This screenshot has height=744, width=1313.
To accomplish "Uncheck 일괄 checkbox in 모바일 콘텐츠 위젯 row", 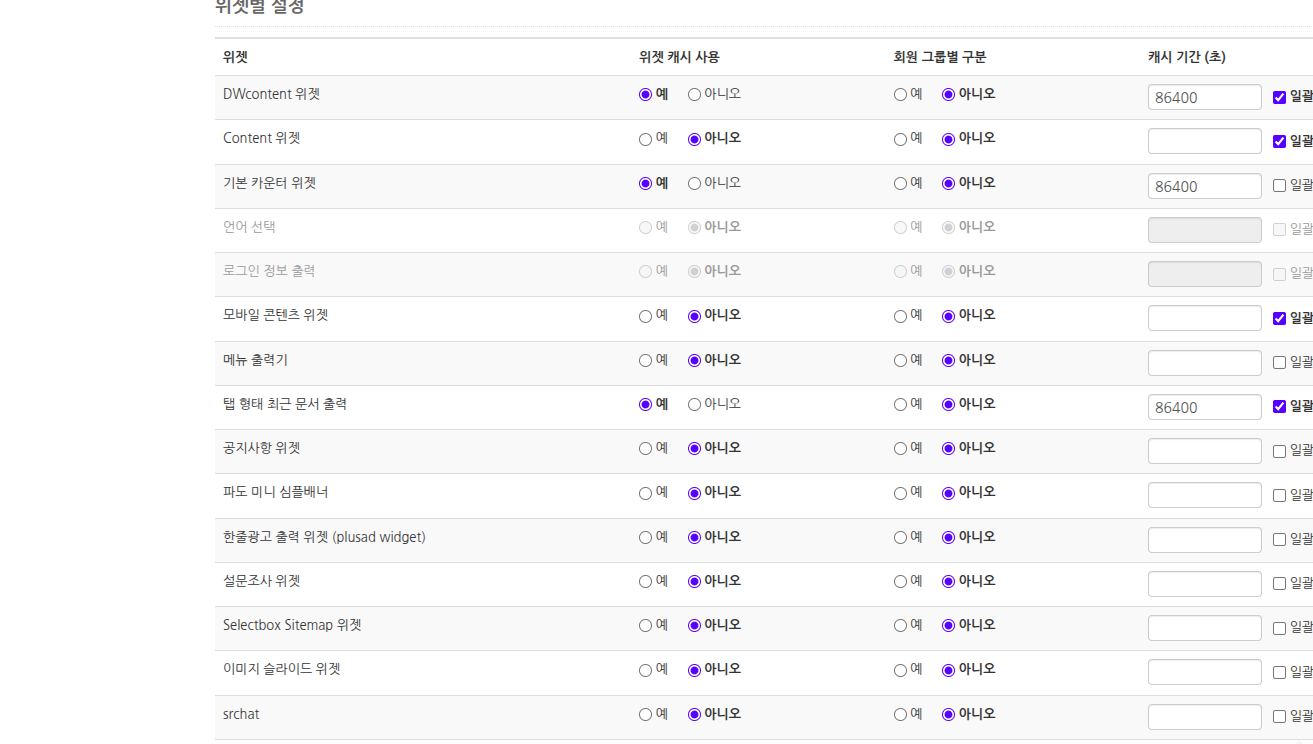I will point(1279,318).
